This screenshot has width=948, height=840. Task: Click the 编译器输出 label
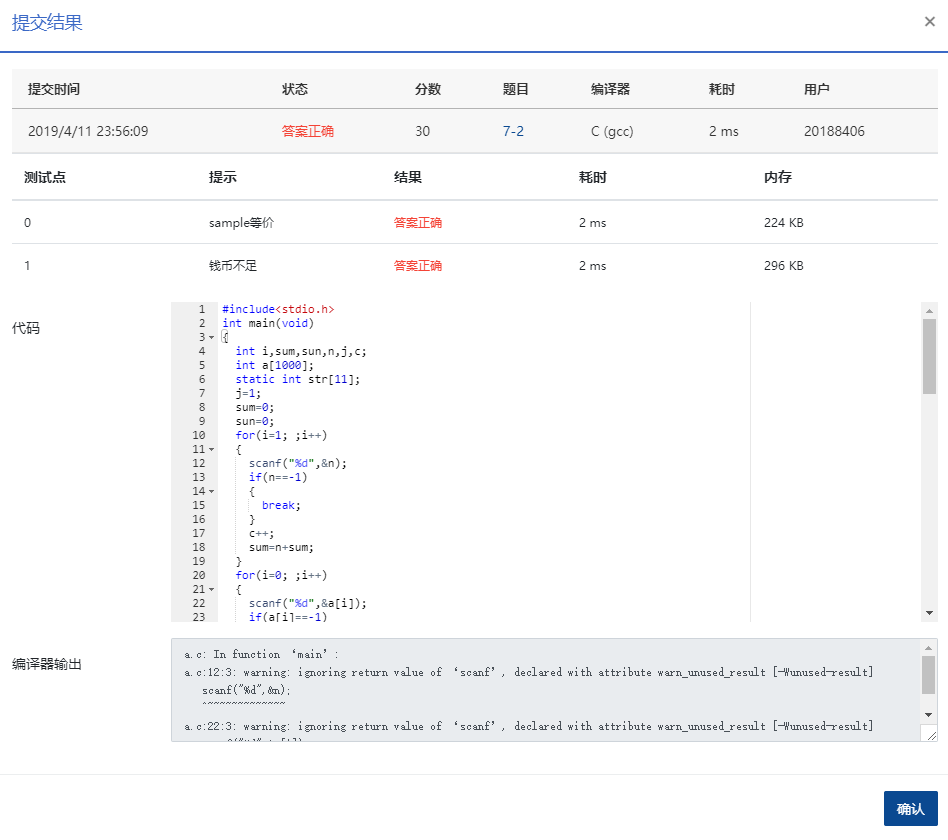click(47, 664)
